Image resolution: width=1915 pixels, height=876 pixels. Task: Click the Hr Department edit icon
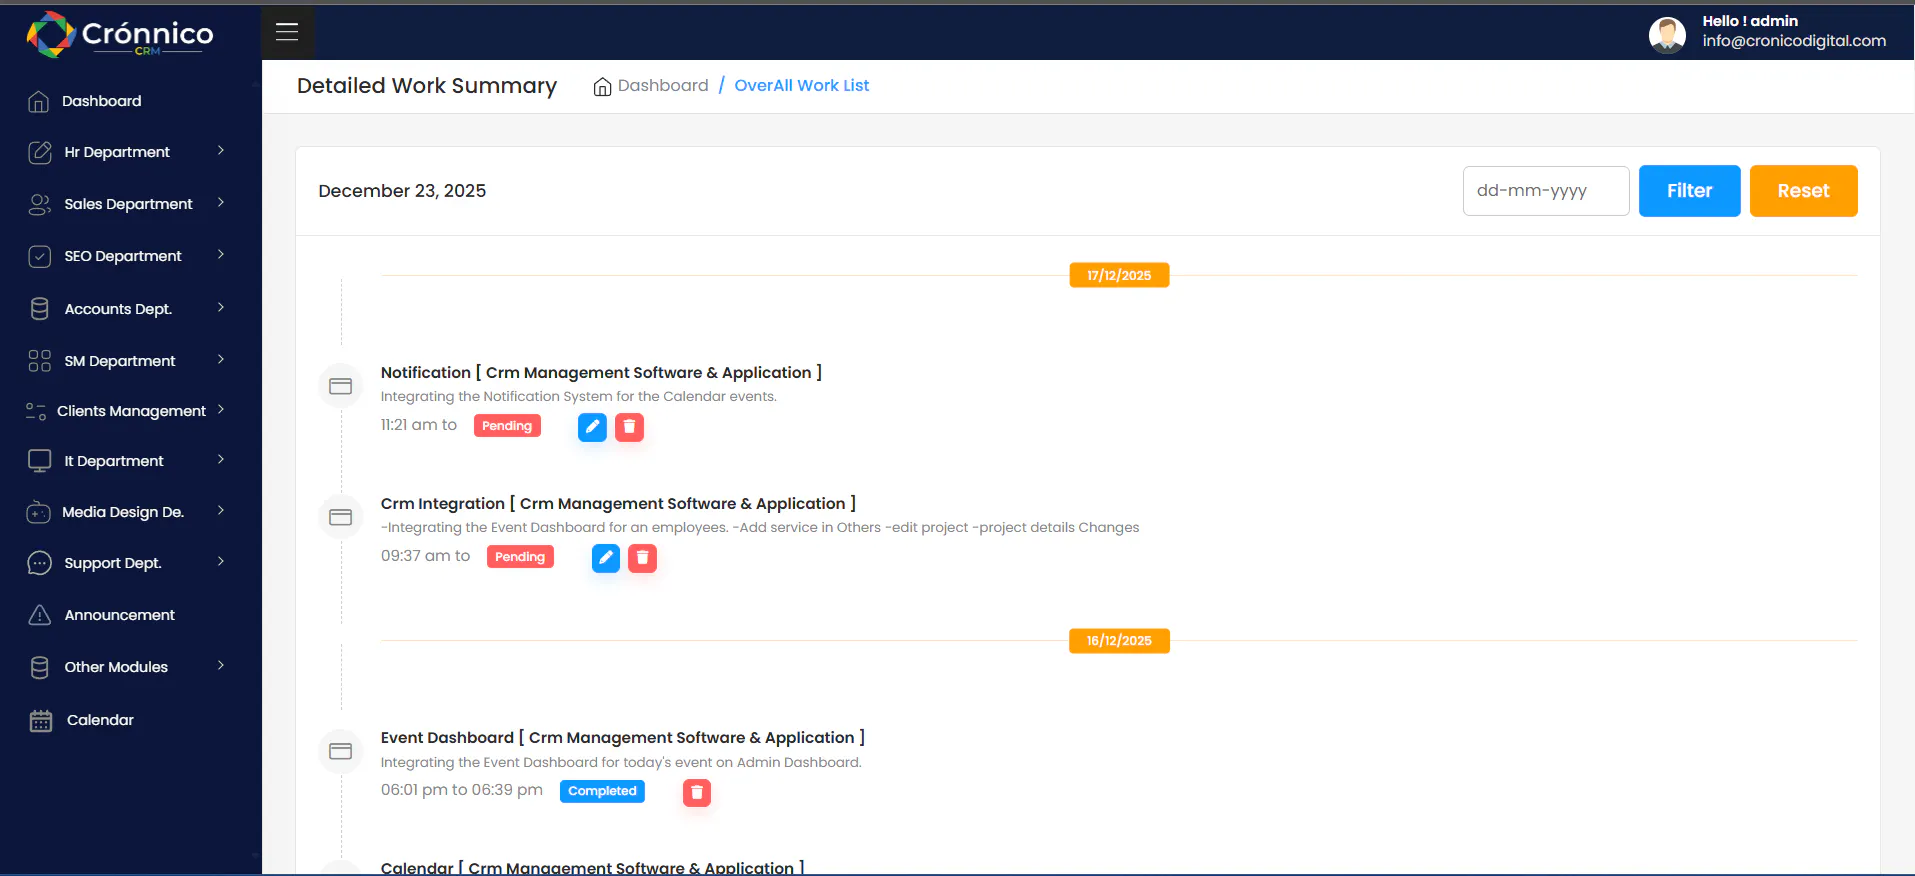click(40, 152)
